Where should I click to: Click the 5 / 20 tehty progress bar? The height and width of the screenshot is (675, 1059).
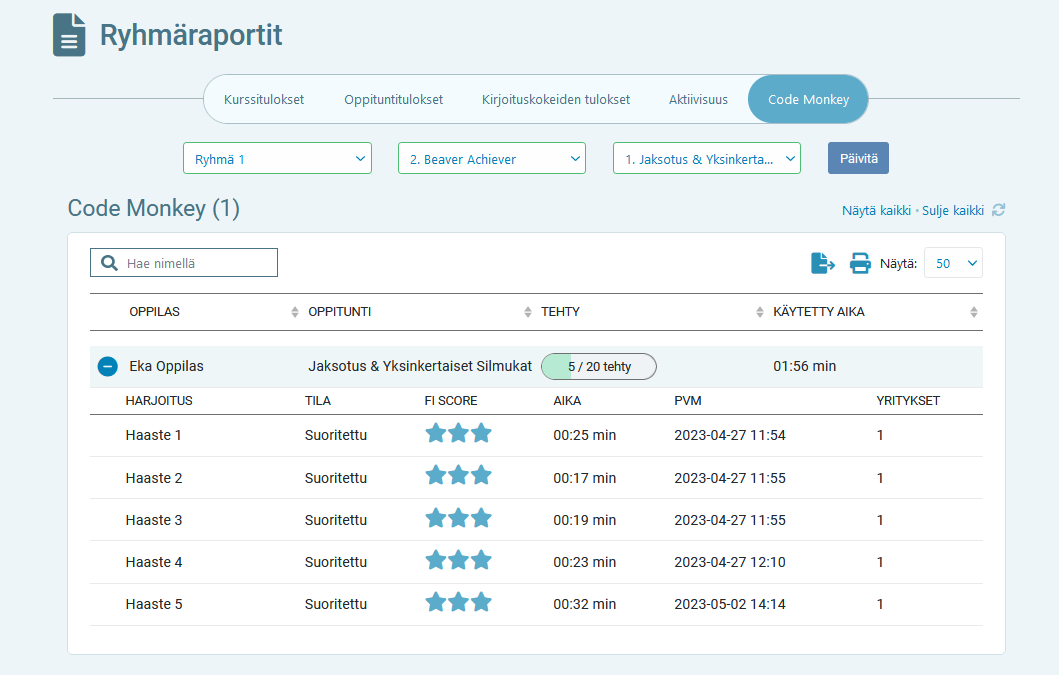pyautogui.click(x=599, y=367)
